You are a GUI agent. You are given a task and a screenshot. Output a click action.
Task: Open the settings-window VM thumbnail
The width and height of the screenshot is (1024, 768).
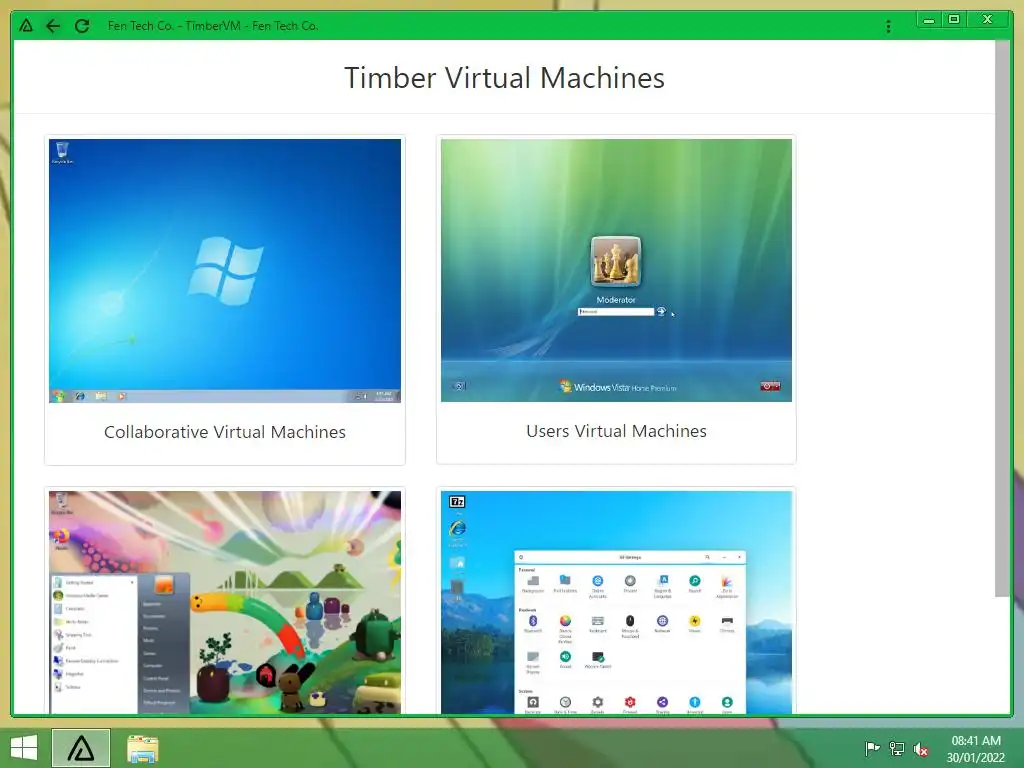point(616,601)
